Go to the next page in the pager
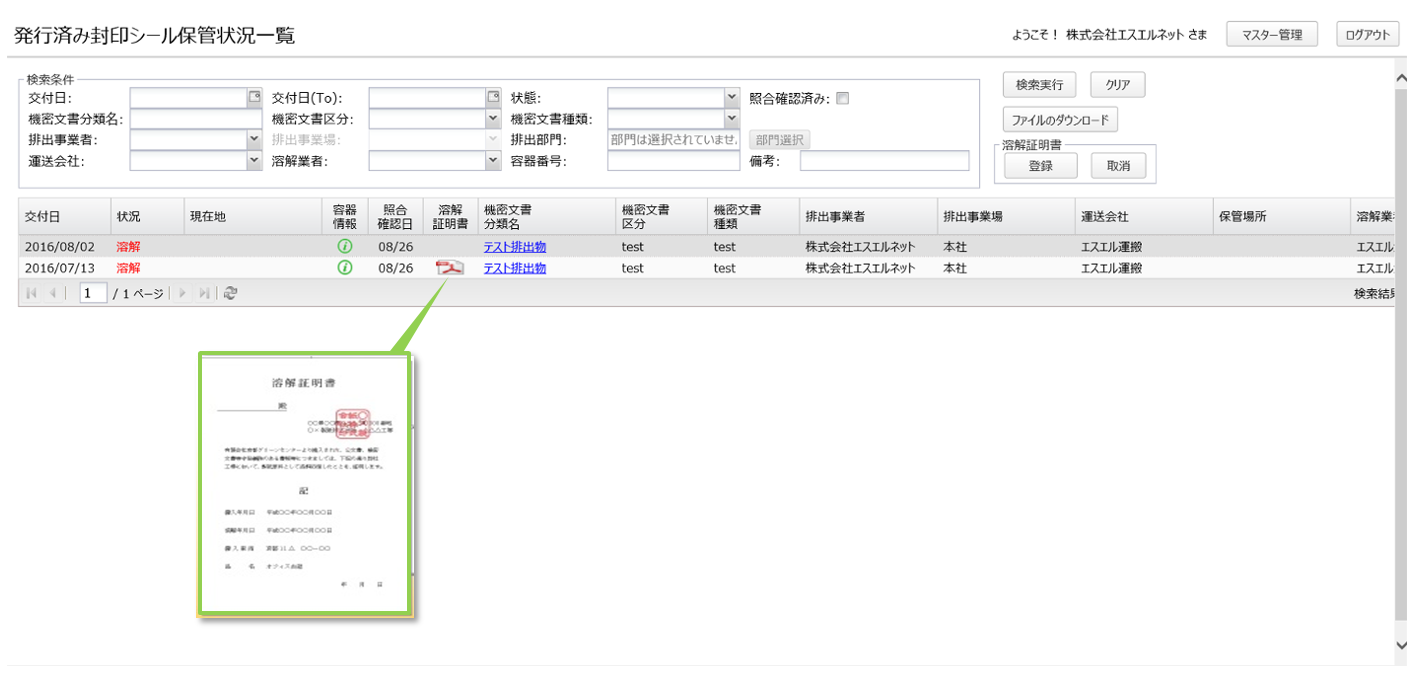The height and width of the screenshot is (691, 1420). pyautogui.click(x=182, y=293)
